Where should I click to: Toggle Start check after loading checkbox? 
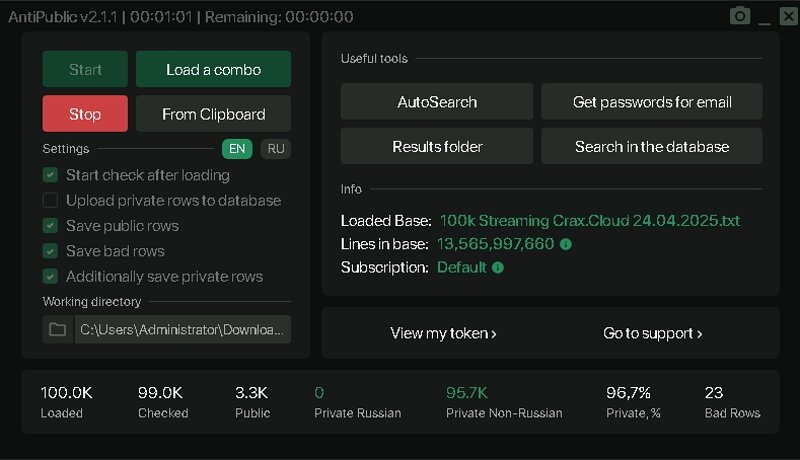click(50, 175)
